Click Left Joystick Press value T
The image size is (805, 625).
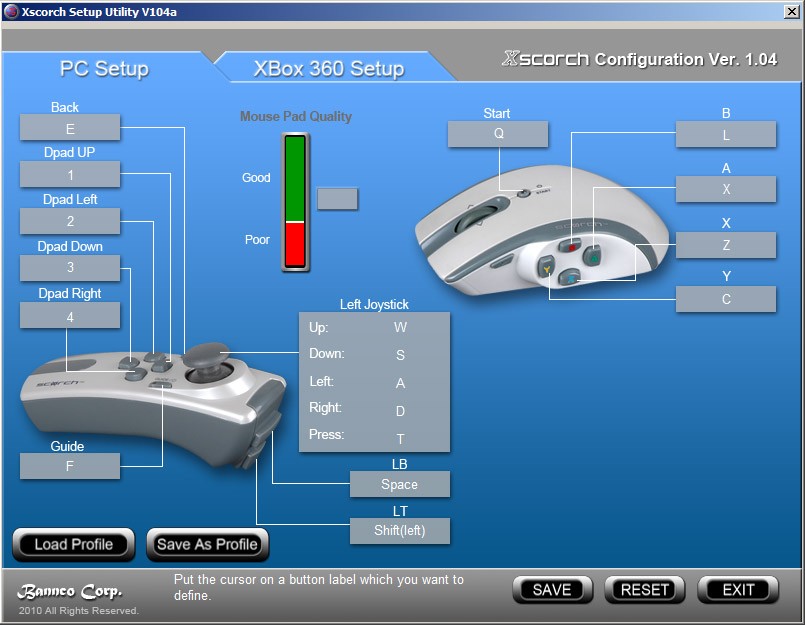coord(400,439)
